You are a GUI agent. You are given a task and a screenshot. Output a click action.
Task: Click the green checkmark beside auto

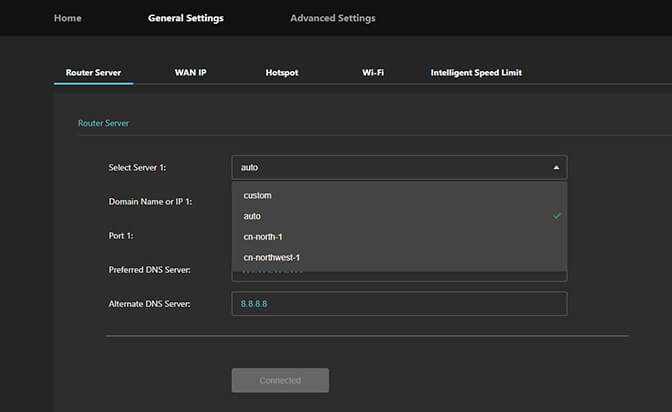point(556,216)
